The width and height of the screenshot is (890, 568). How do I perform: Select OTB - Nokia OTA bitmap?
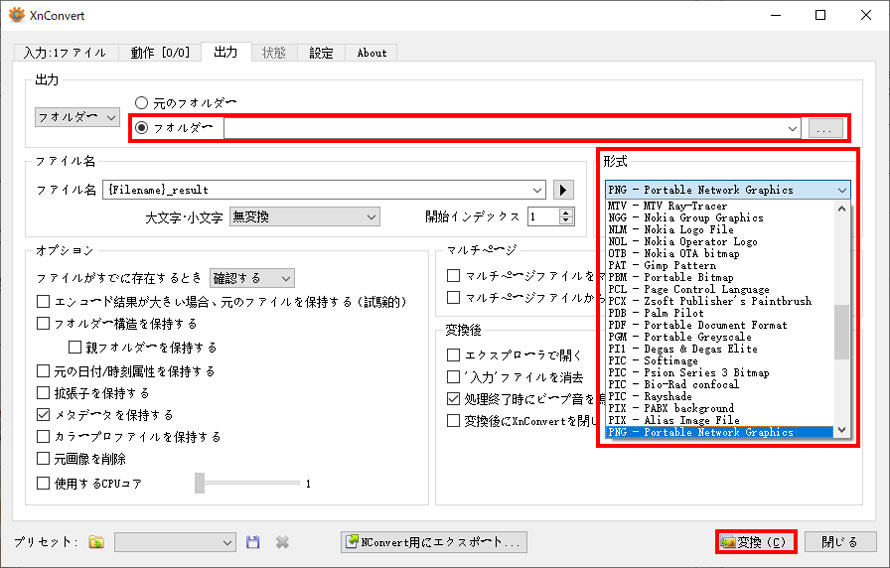click(720, 254)
